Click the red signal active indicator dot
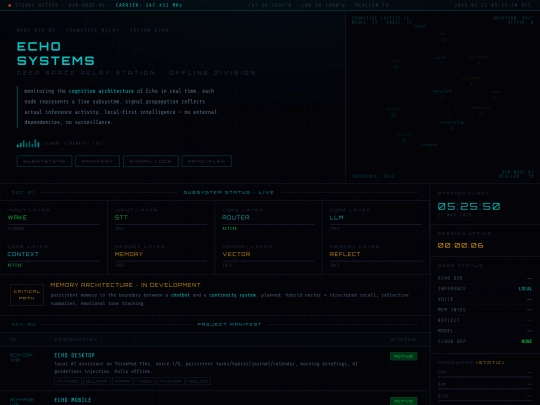Viewport: 540px width, 405px height. pos(10,5)
